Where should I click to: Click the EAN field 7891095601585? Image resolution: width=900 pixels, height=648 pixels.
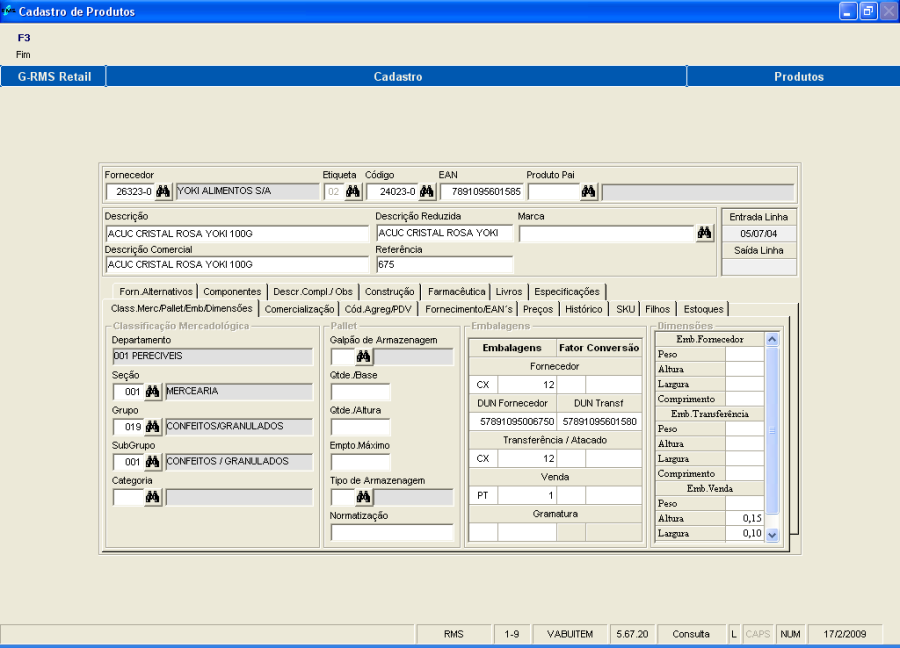click(482, 192)
